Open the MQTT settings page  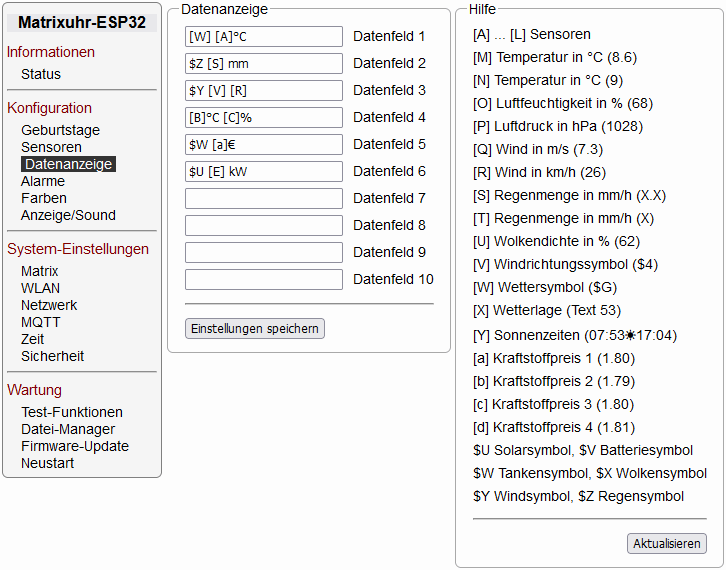tap(41, 322)
